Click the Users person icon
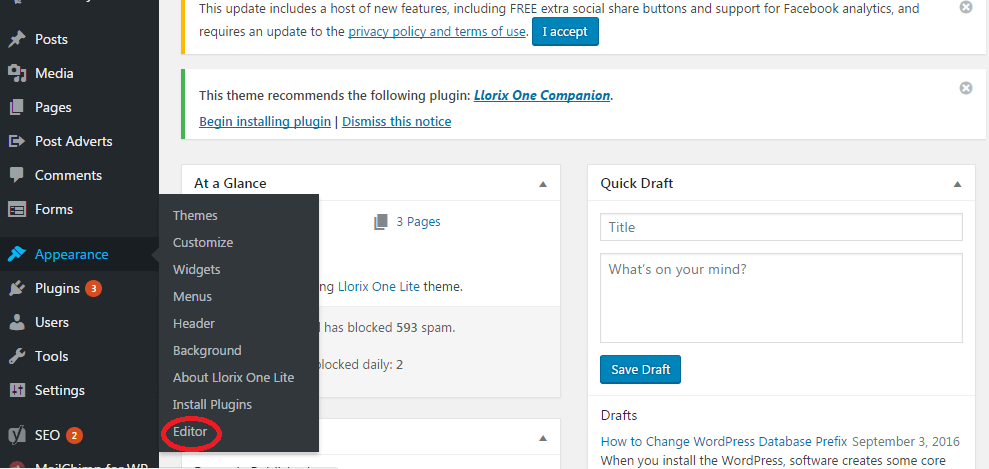This screenshot has width=989, height=469. pos(16,322)
